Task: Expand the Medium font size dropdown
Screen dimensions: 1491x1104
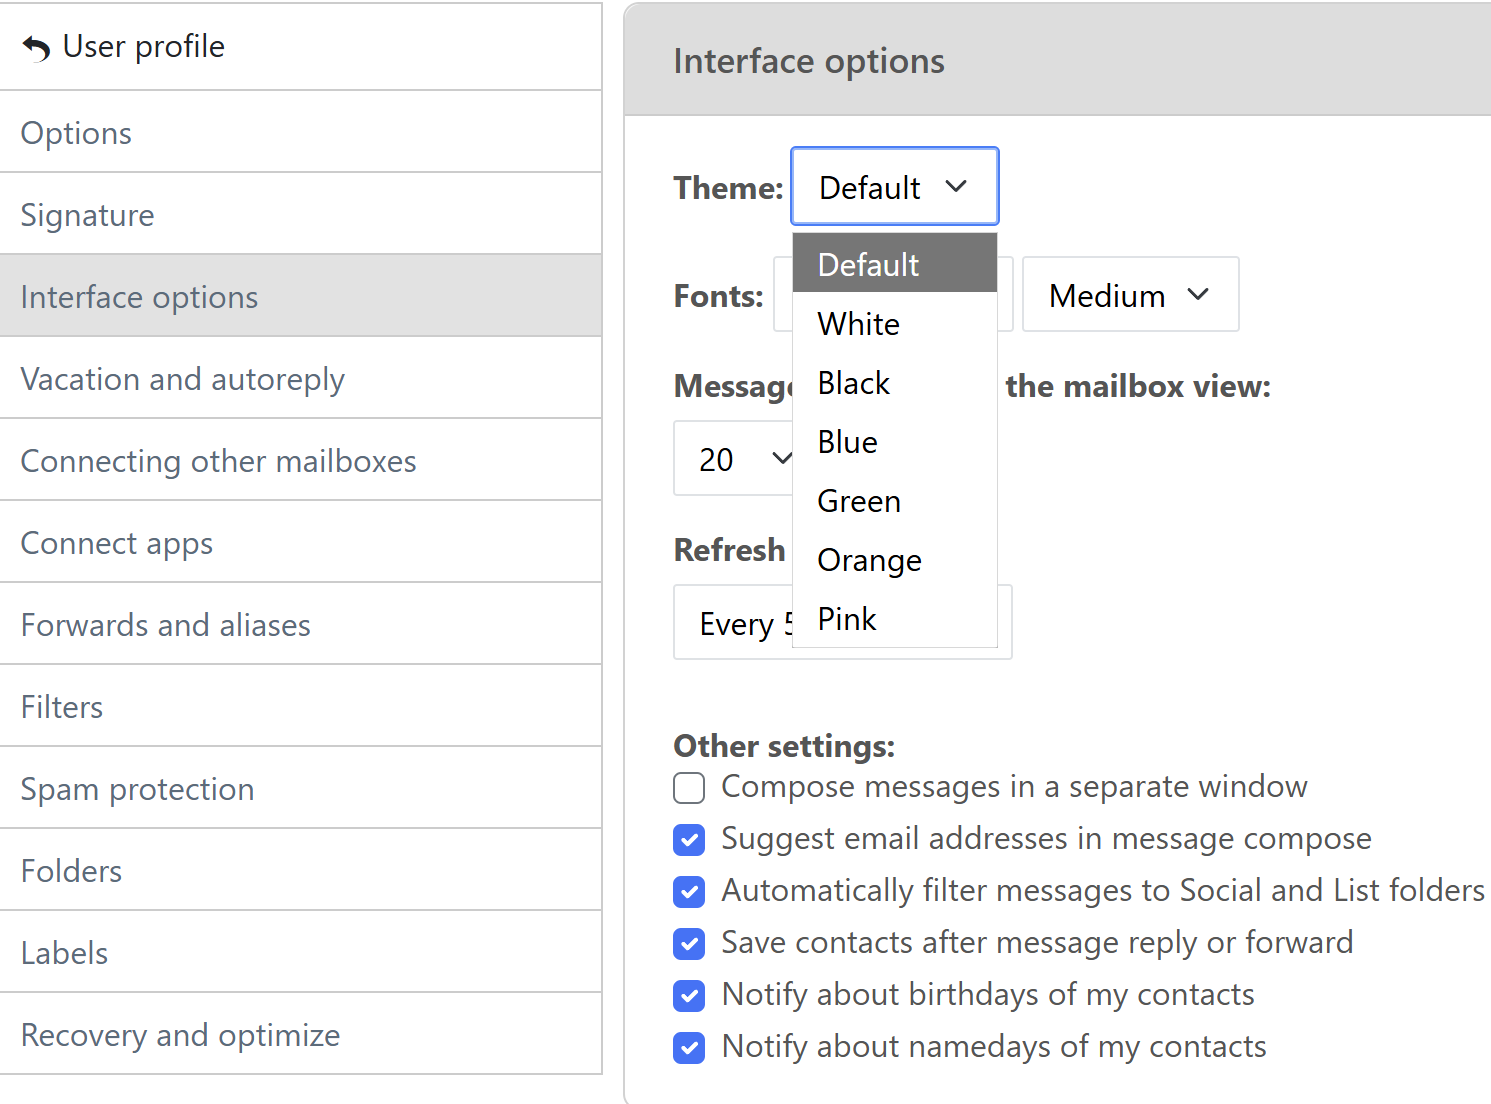Action: coord(1131,295)
